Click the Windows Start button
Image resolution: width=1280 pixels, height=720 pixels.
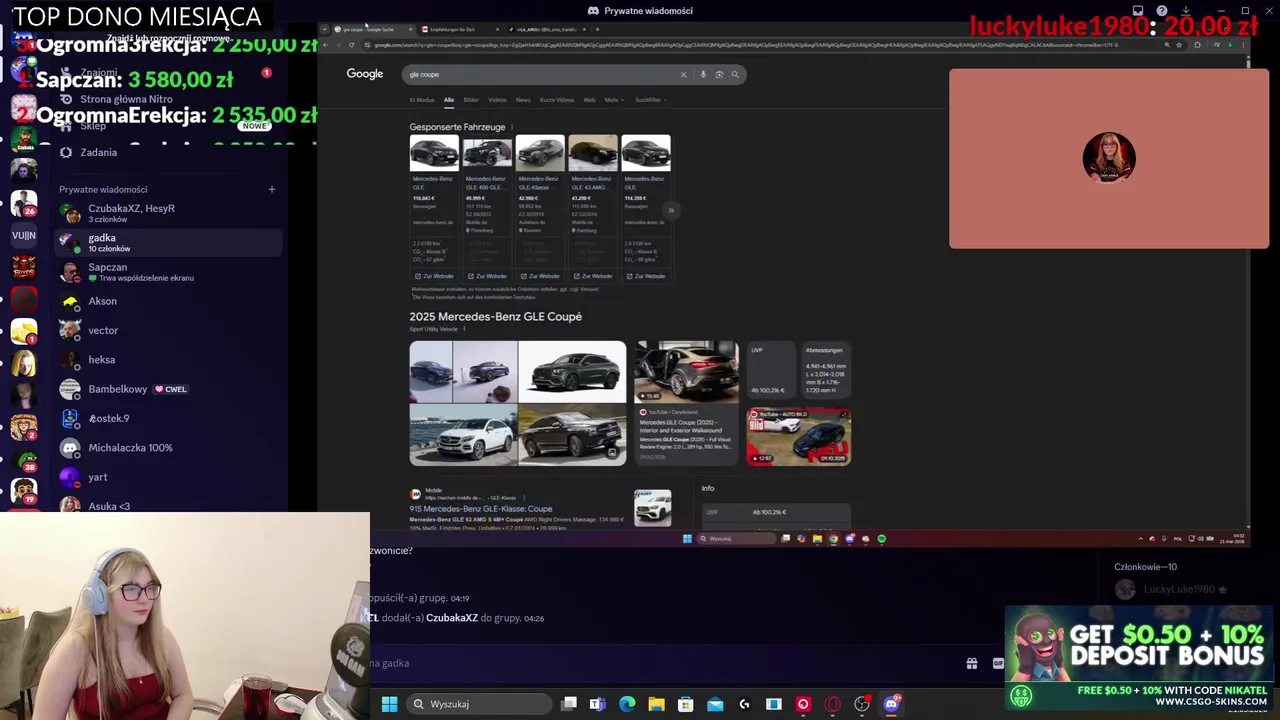click(390, 704)
